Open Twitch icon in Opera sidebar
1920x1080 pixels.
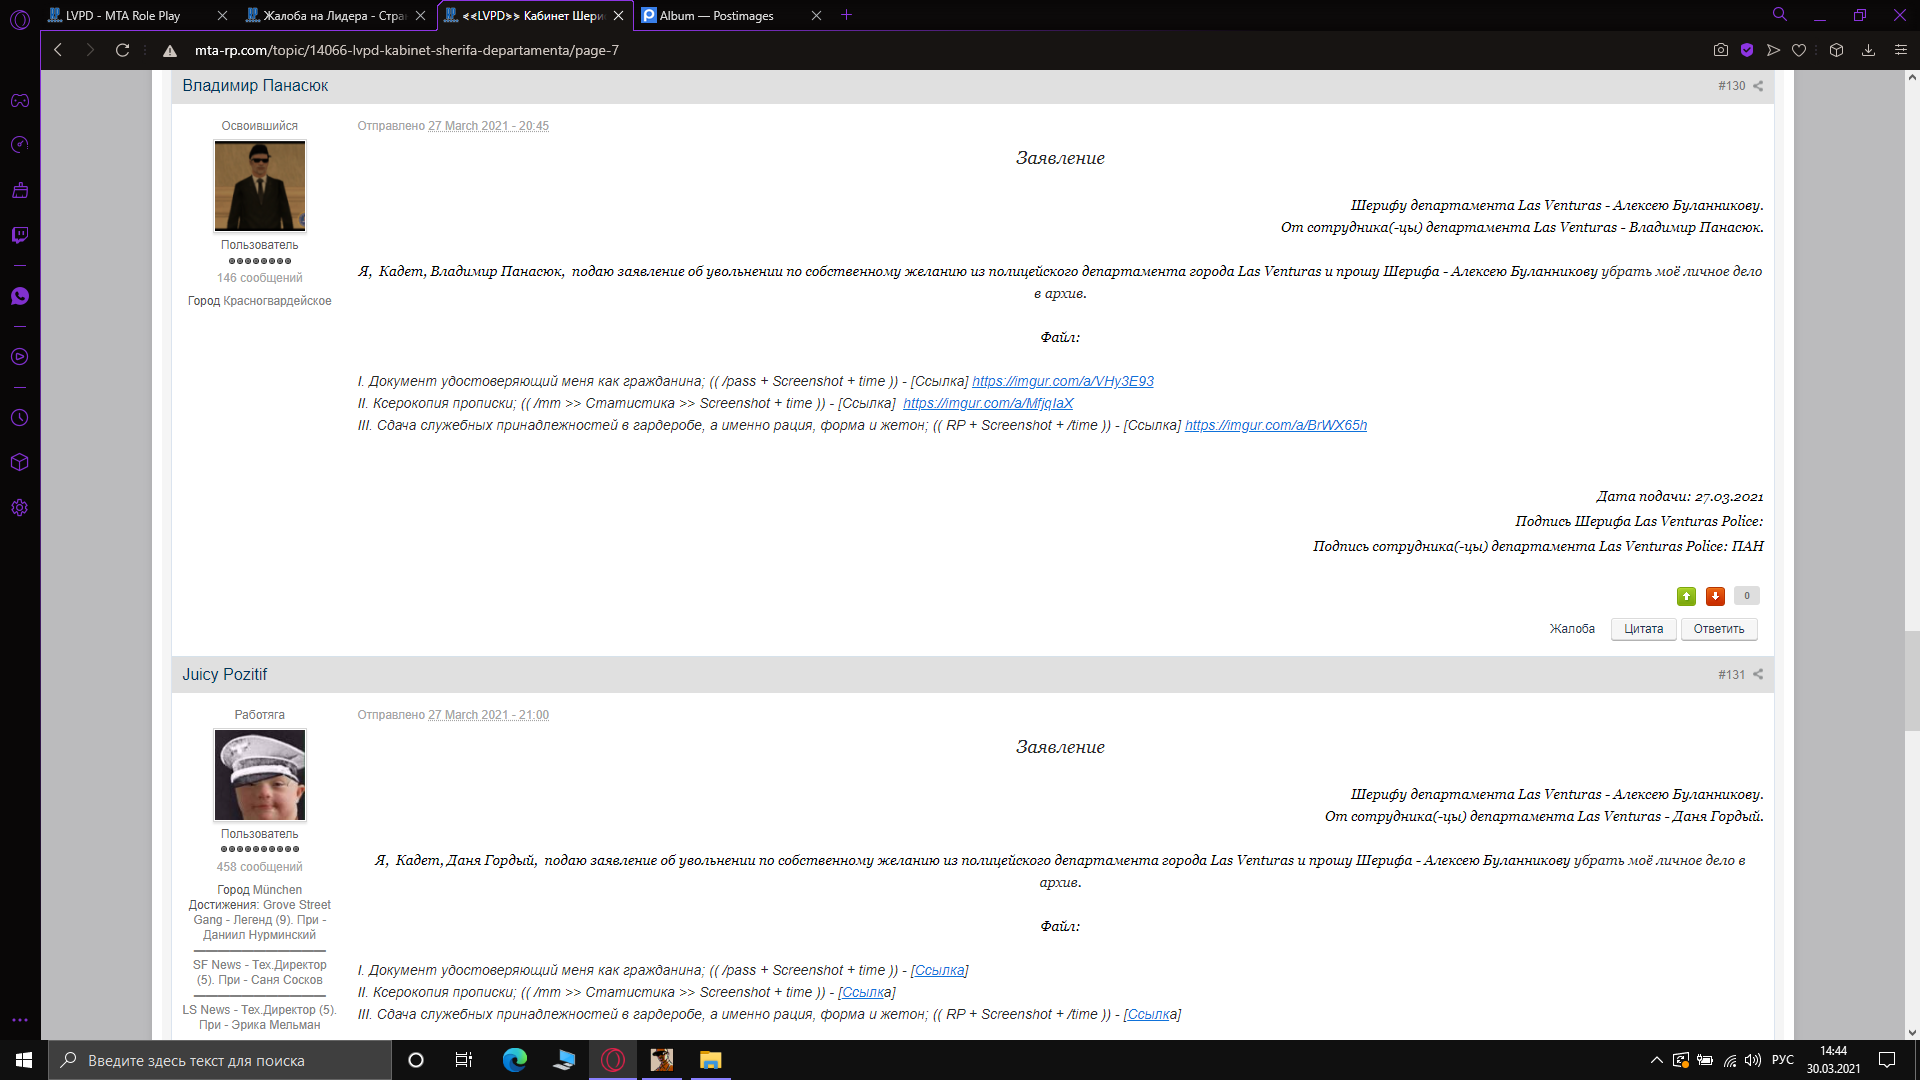[x=20, y=235]
